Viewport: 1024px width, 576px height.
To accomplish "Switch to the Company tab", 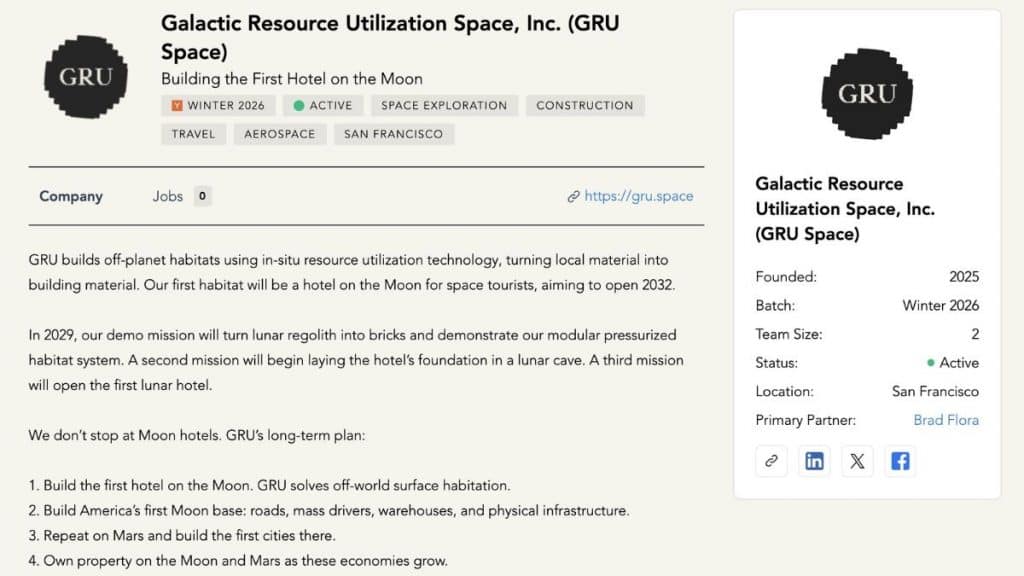I will point(71,196).
